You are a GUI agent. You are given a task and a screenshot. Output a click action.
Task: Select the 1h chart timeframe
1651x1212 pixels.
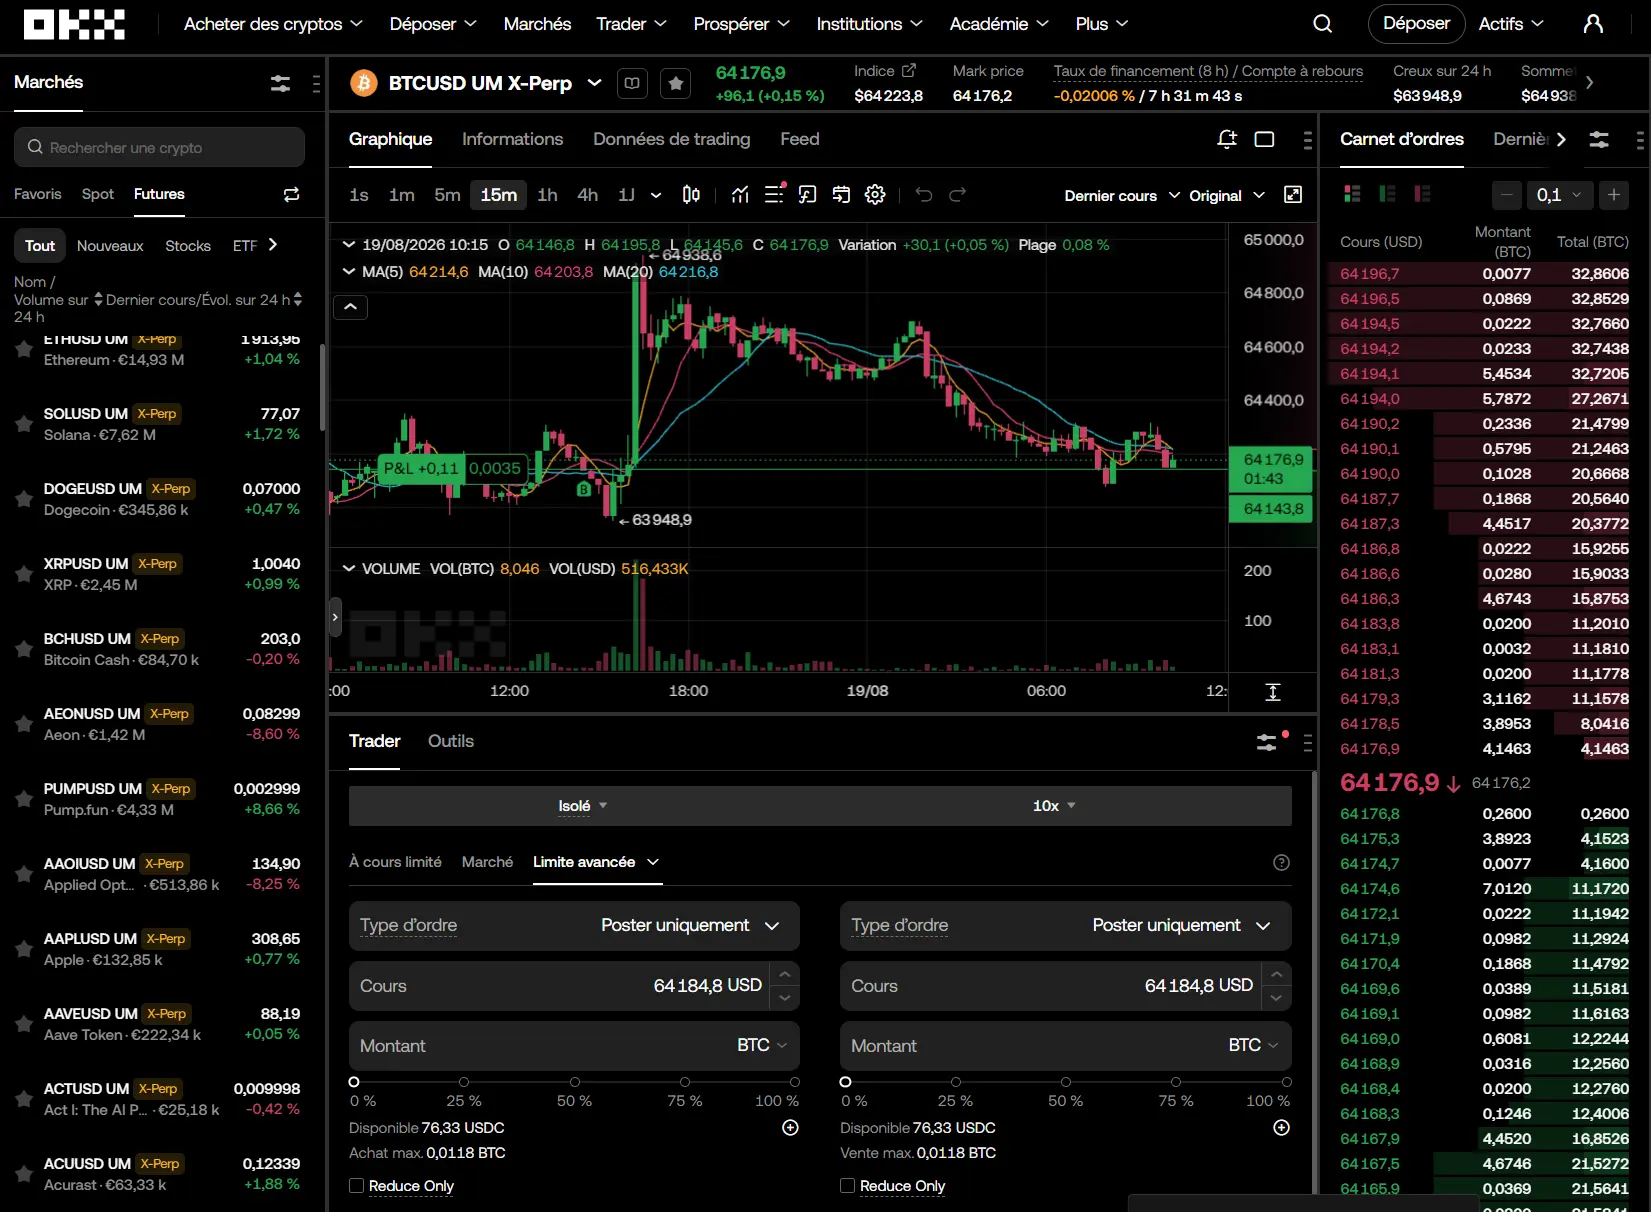point(547,195)
